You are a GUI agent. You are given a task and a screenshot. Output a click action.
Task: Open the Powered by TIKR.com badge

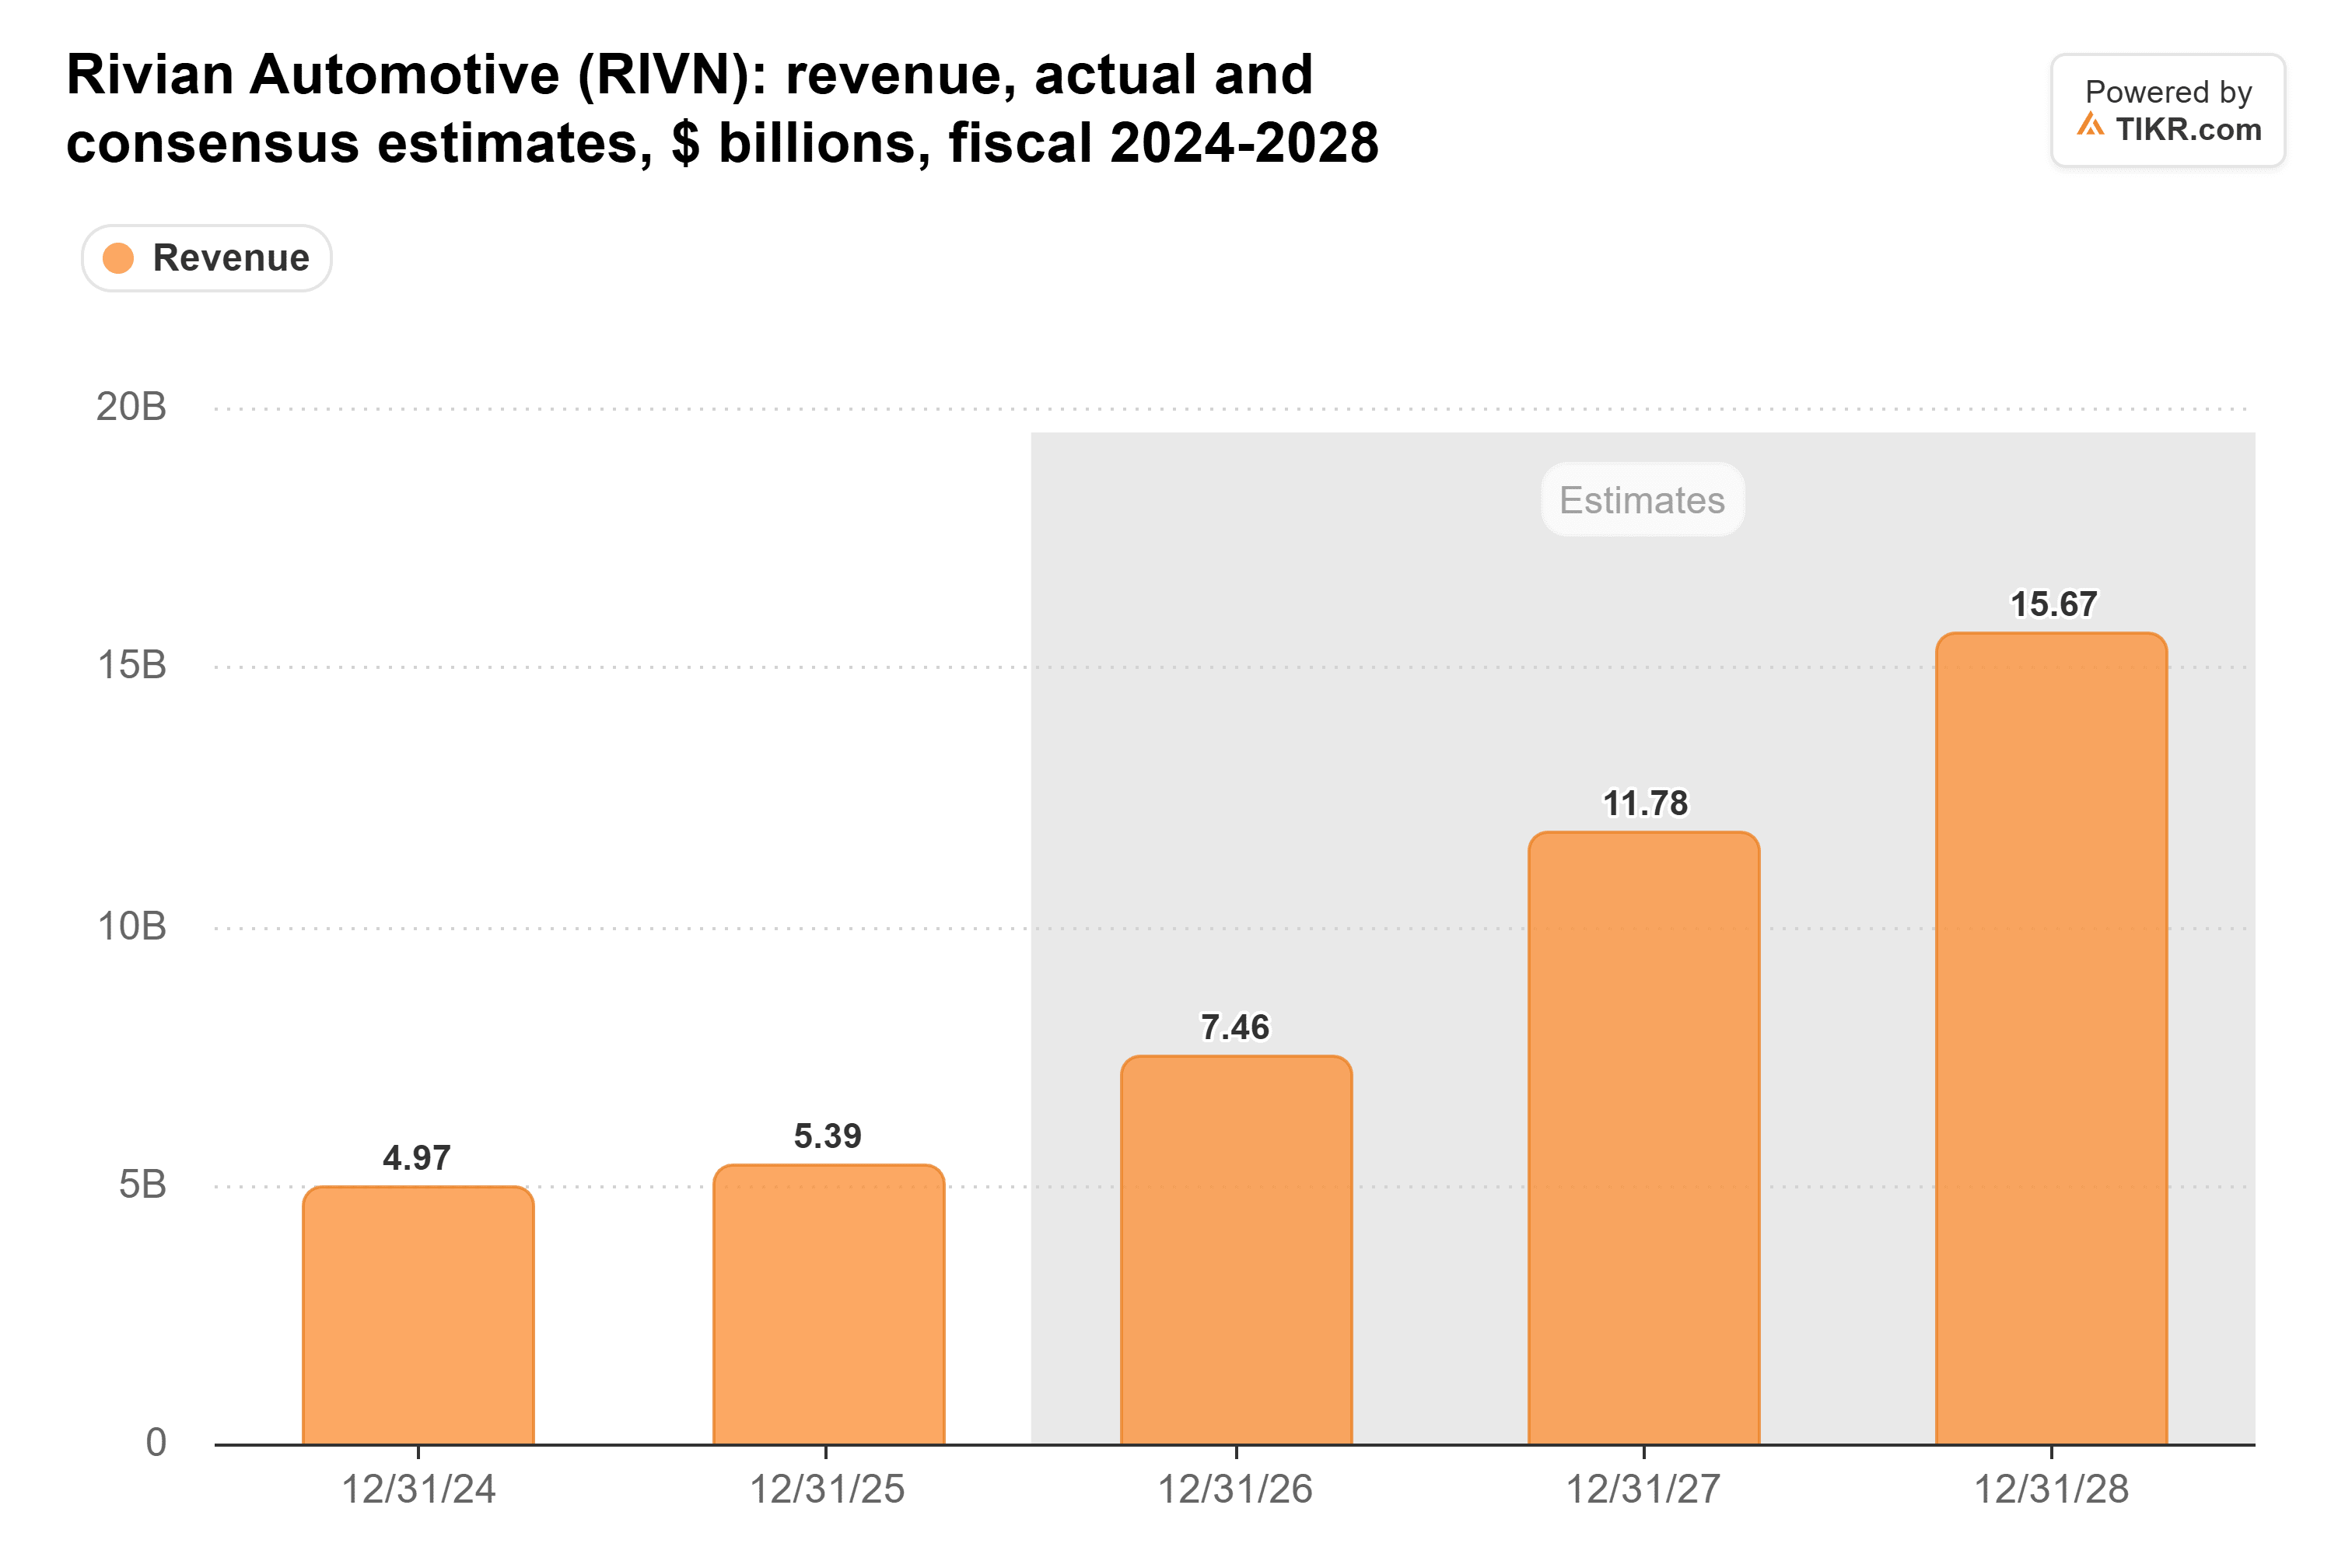click(2167, 110)
